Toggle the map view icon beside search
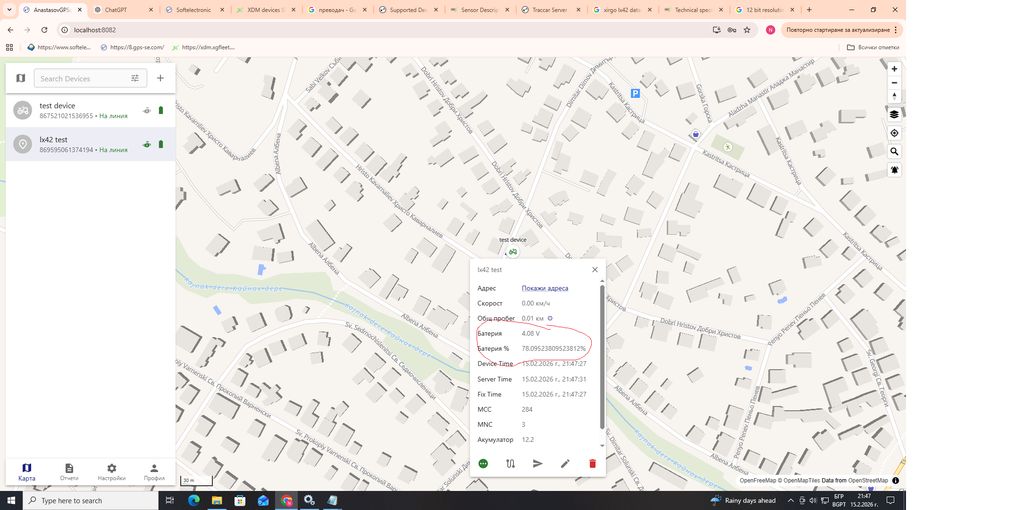The height and width of the screenshot is (510, 1024). tap(21, 78)
